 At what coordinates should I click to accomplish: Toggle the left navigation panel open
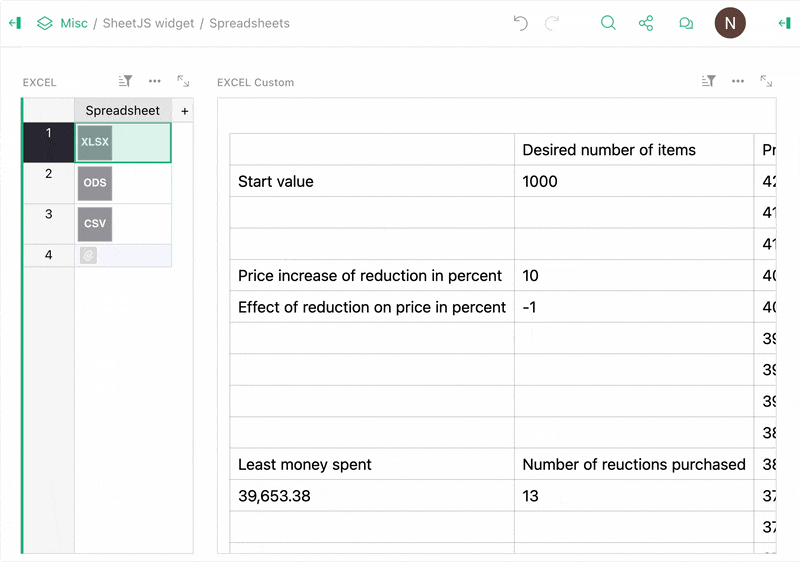(x=15, y=23)
